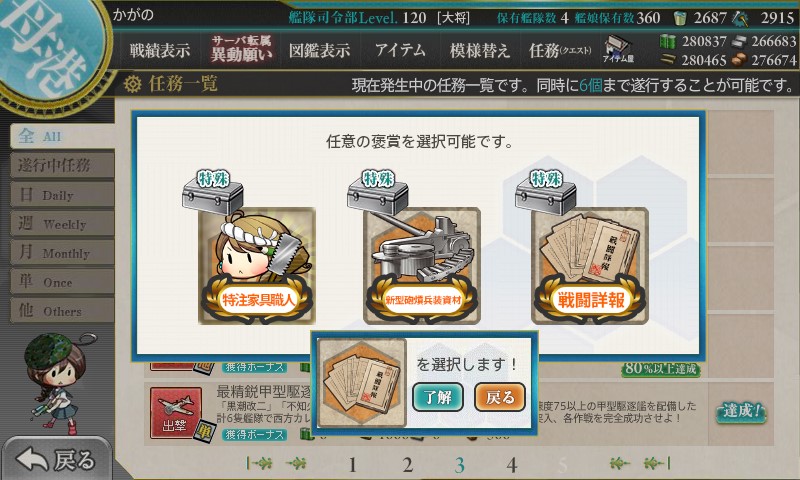Jump to last page arrow icon
800x480 pixels.
tap(657, 463)
